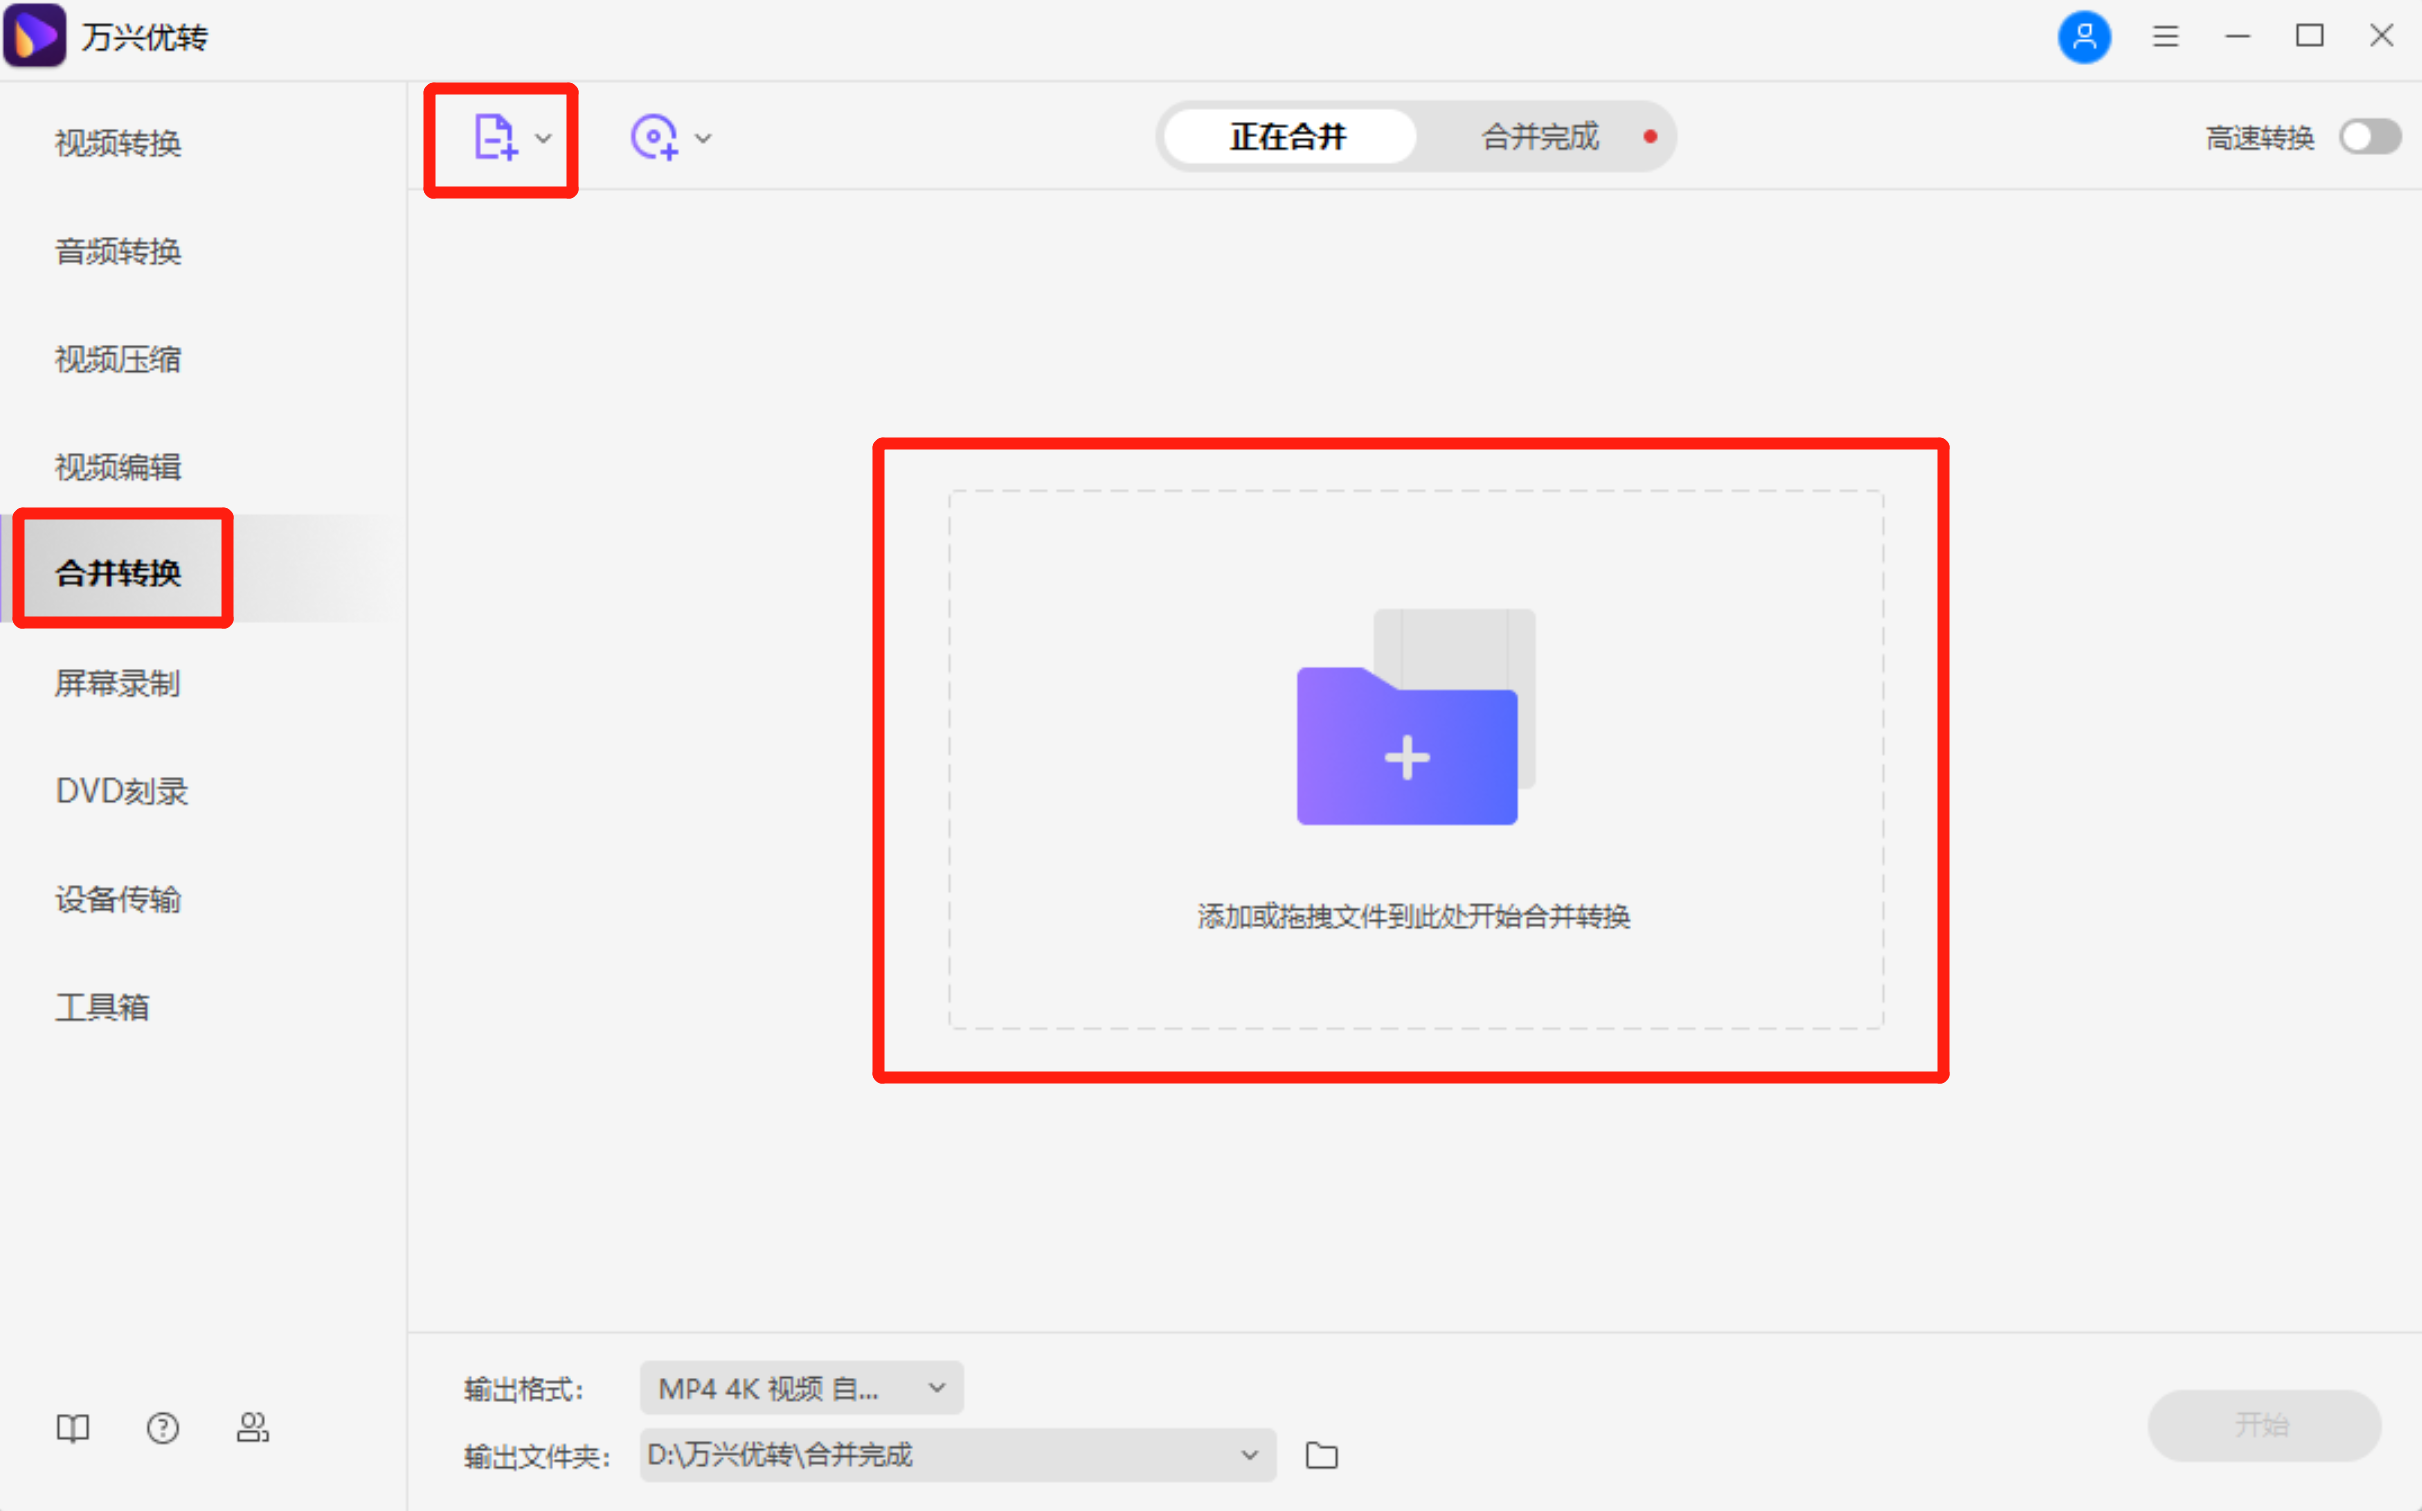Click the 开始 start button
2422x1511 pixels.
2264,1425
